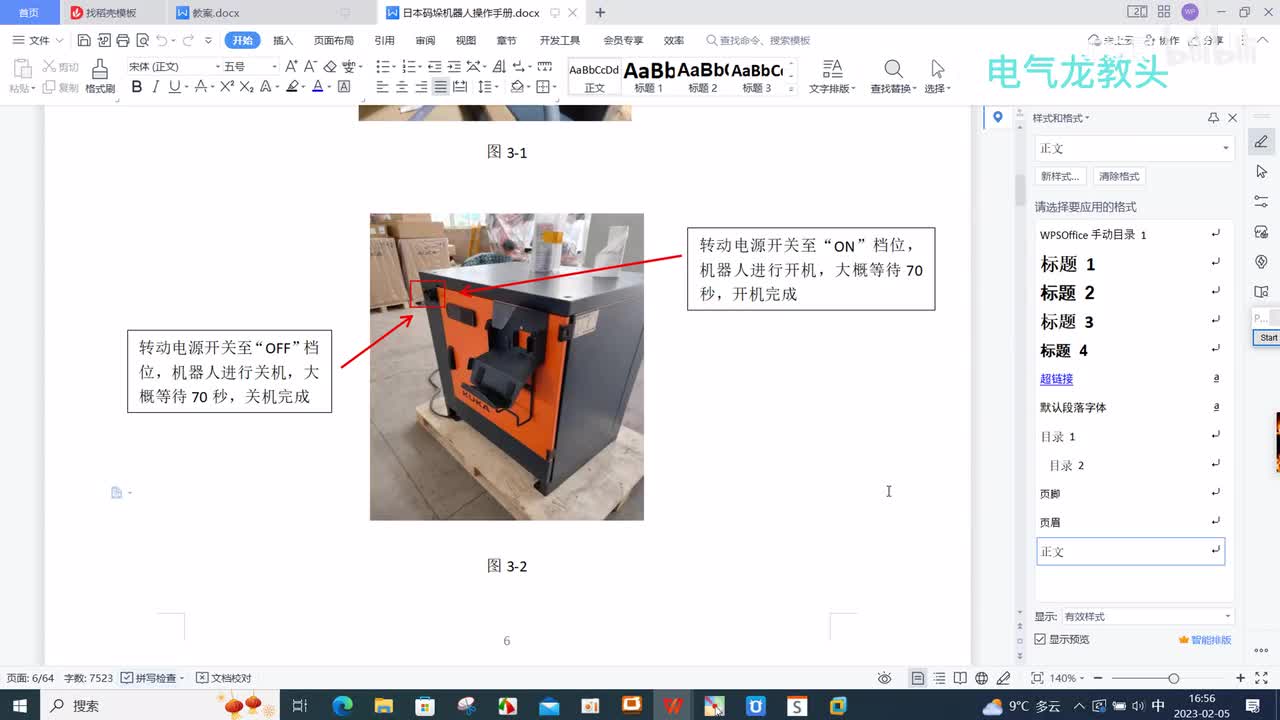This screenshot has height=720, width=1280.
Task: Switch to web layout globe icon
Action: (982, 678)
